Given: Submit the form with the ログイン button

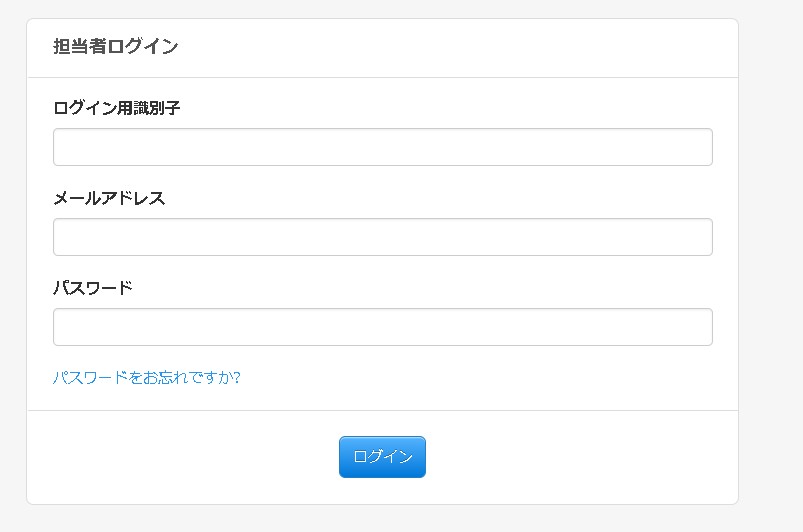Looking at the screenshot, I should pos(382,457).
